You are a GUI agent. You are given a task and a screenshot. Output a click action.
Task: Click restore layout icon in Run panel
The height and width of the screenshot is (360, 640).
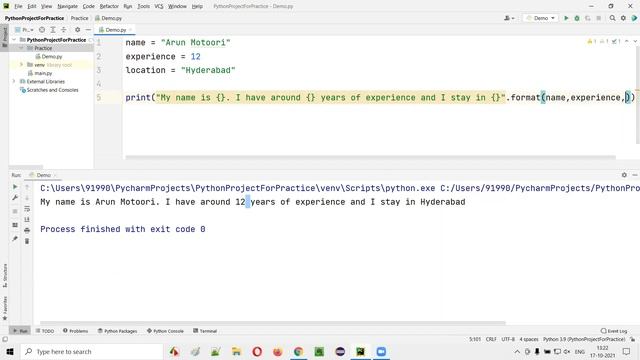click(x=15, y=225)
